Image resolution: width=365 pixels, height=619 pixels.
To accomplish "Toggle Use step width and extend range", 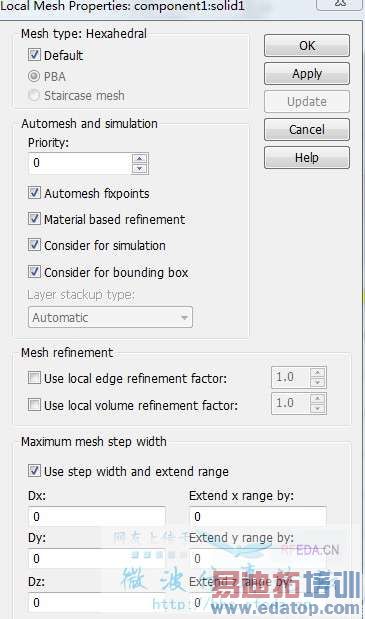I will [34, 471].
